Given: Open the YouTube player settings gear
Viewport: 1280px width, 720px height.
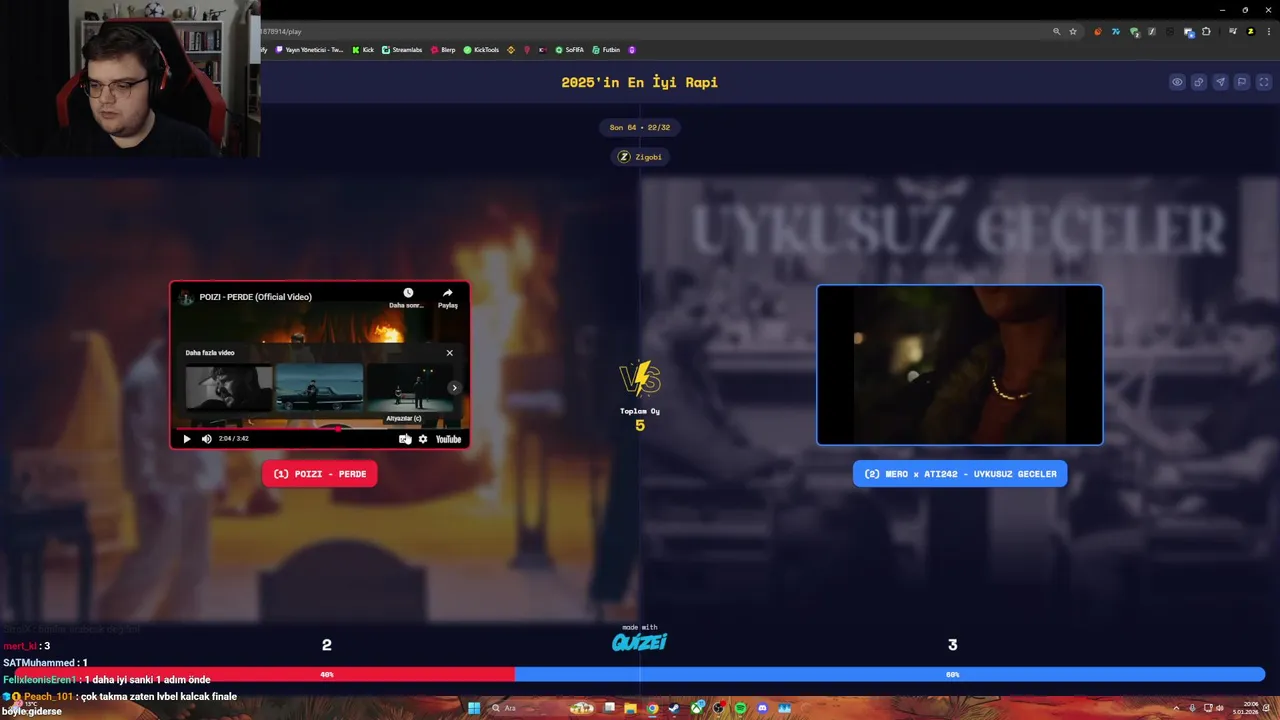Looking at the screenshot, I should (423, 439).
